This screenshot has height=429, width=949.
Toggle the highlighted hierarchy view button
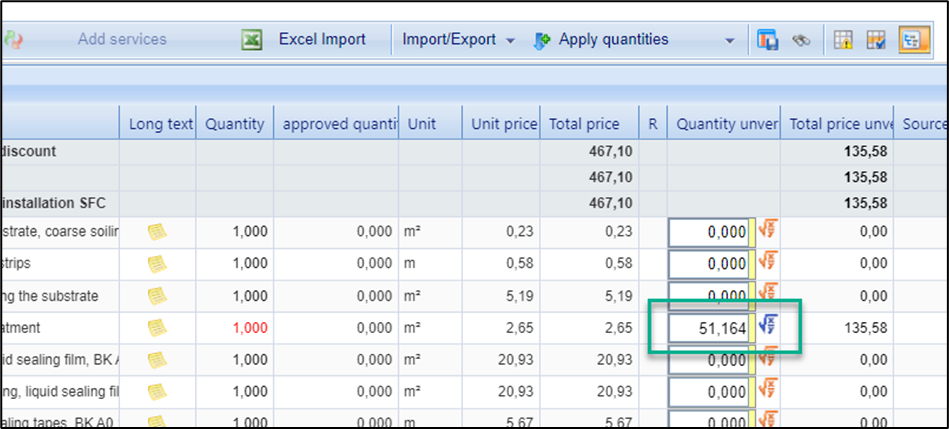[x=913, y=40]
